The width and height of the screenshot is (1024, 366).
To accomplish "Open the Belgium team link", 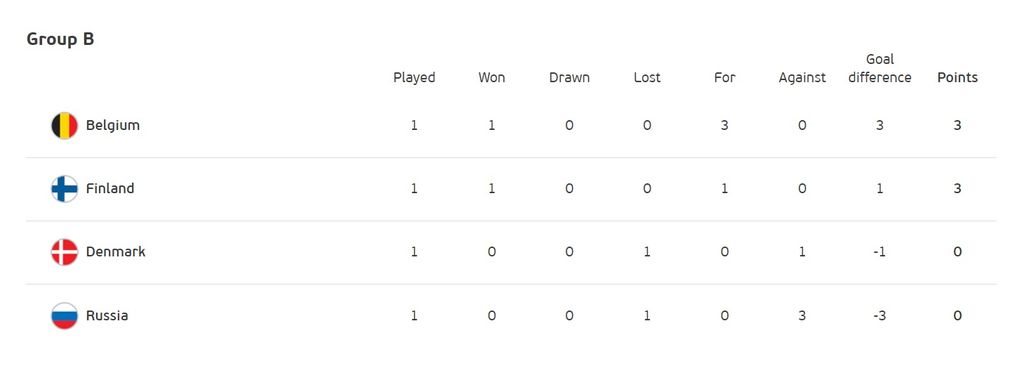I will click(113, 125).
